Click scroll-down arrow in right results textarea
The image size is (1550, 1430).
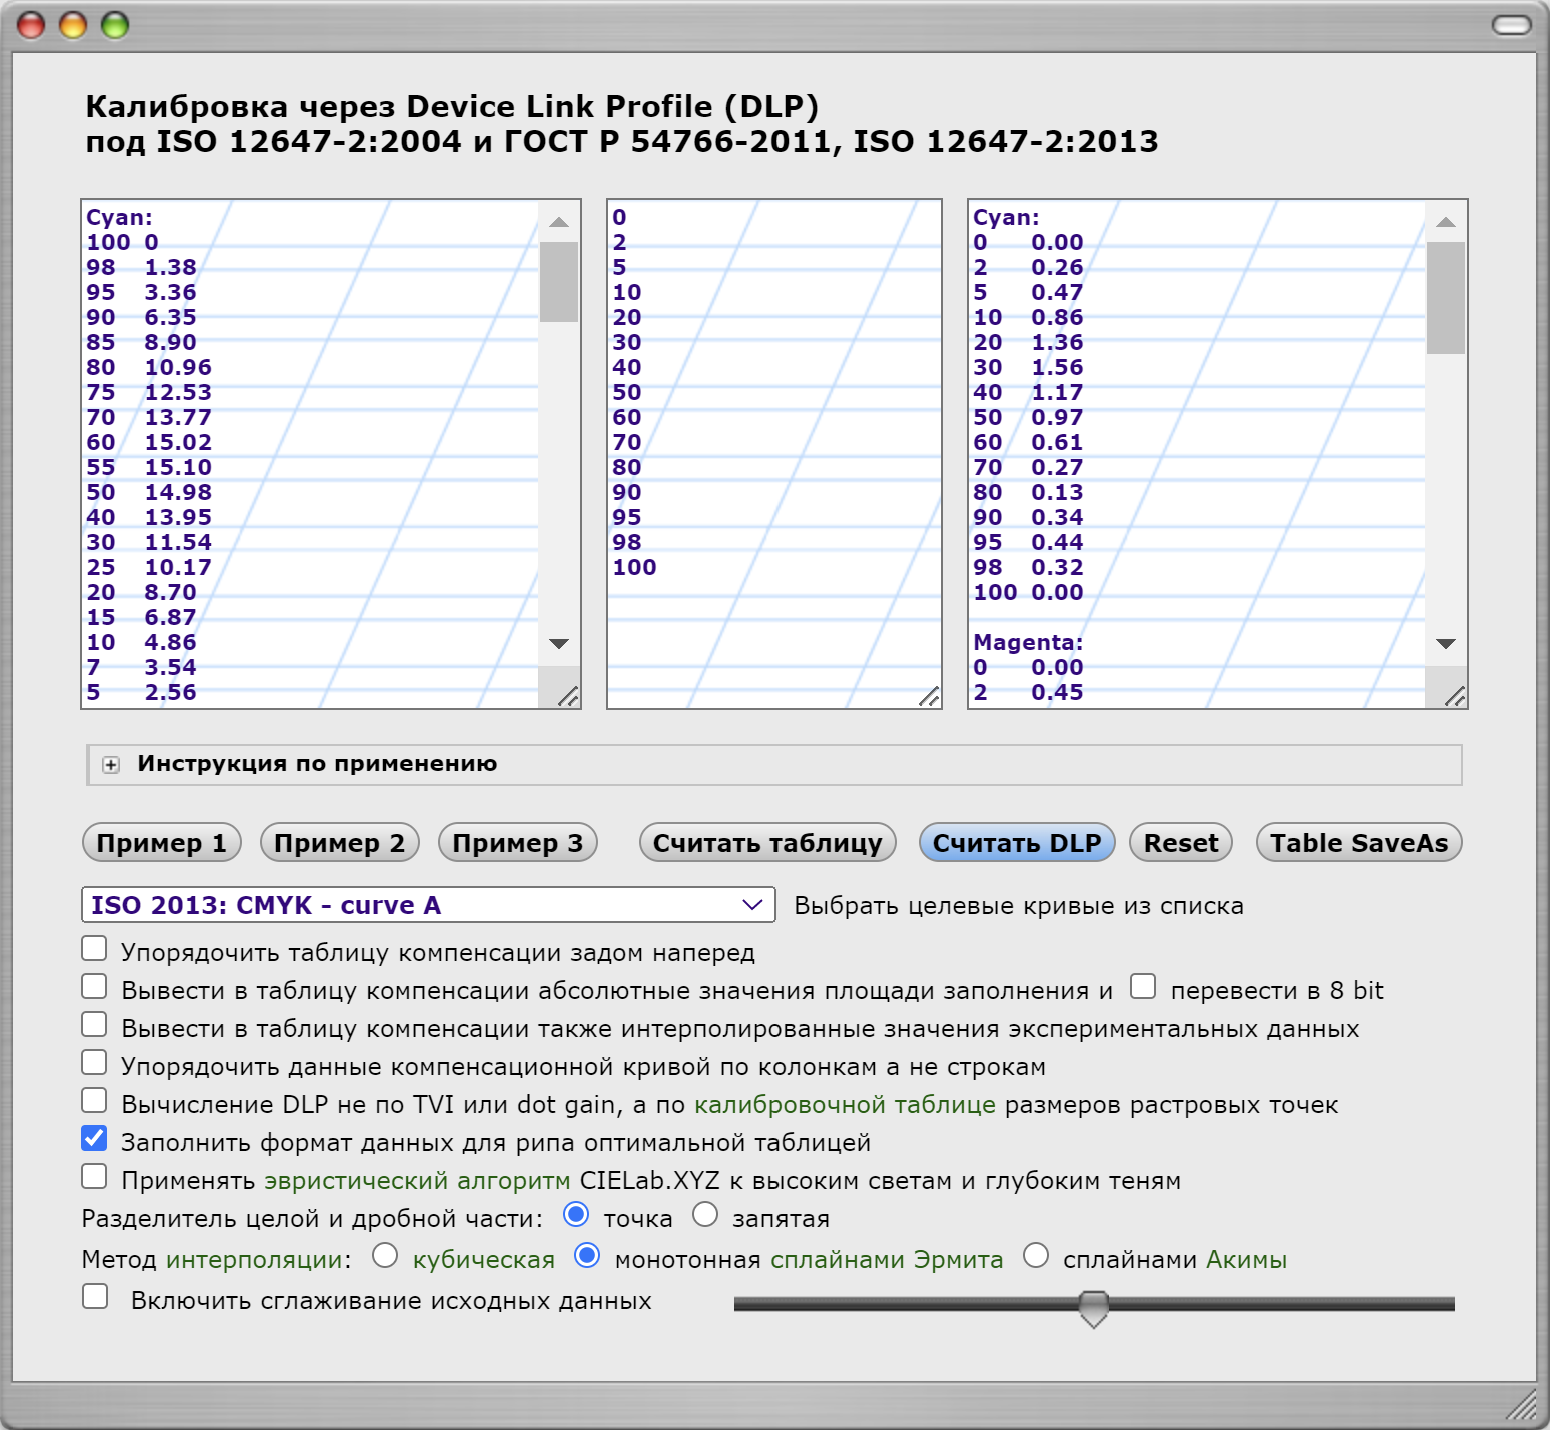coord(1446,644)
